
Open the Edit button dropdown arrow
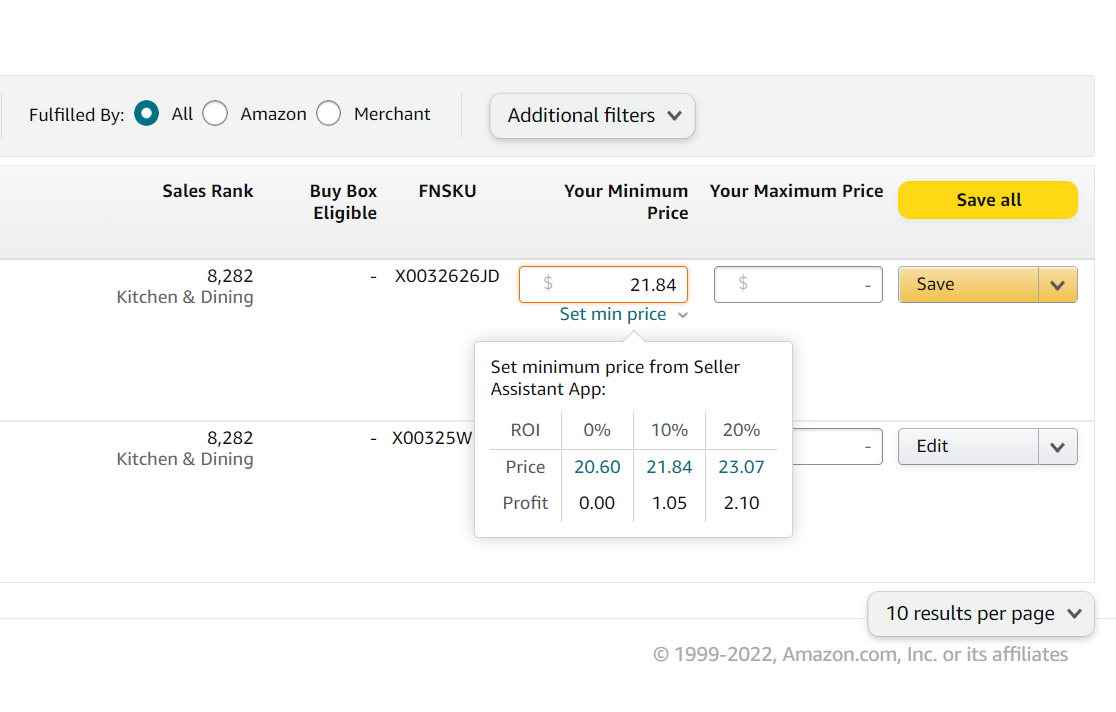(x=1057, y=446)
